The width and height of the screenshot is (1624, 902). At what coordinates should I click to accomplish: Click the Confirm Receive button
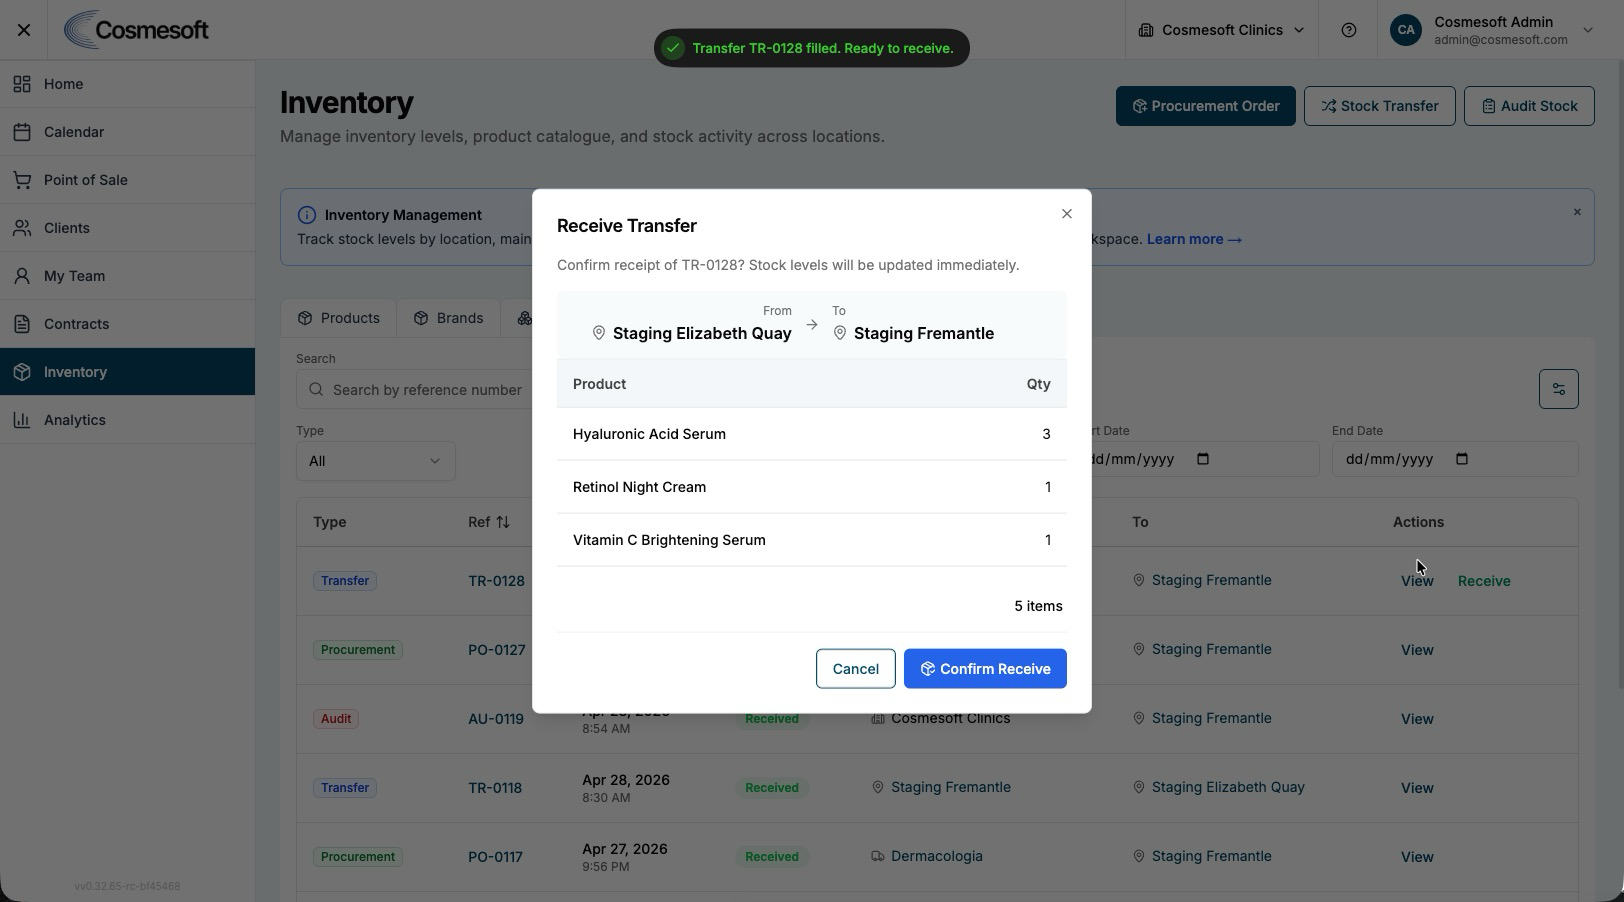tap(985, 669)
